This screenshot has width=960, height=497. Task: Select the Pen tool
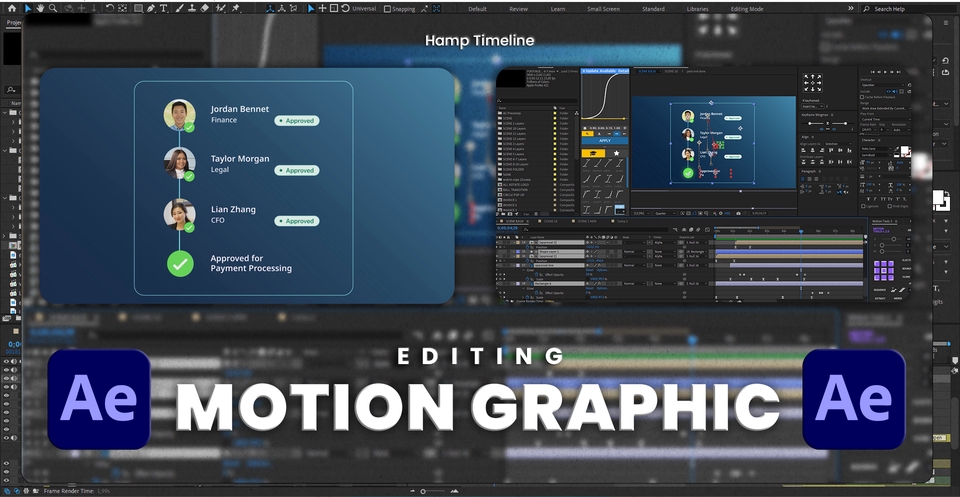coord(151,9)
